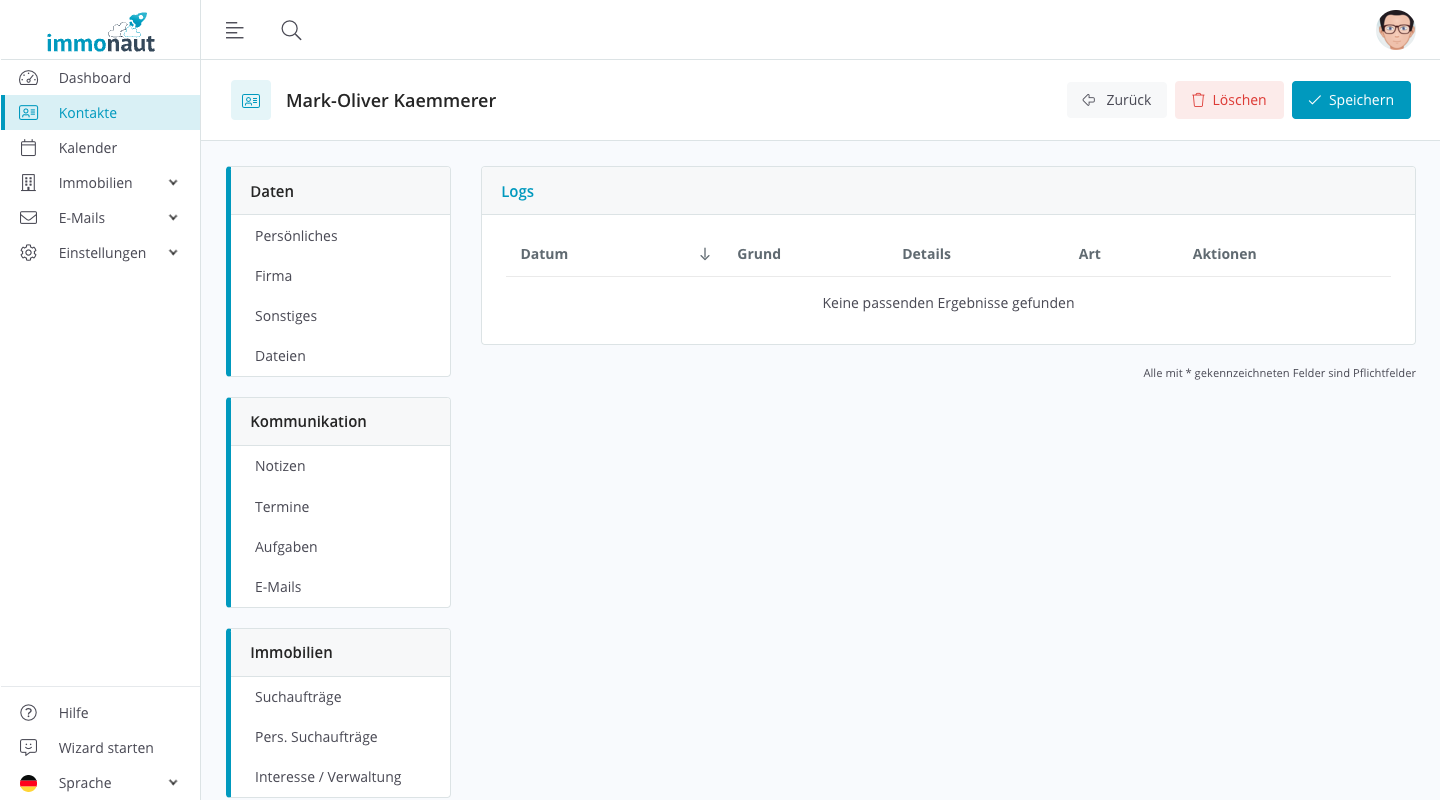The image size is (1440, 800).
Task: Click the contact card icon beside name
Action: pos(251,100)
